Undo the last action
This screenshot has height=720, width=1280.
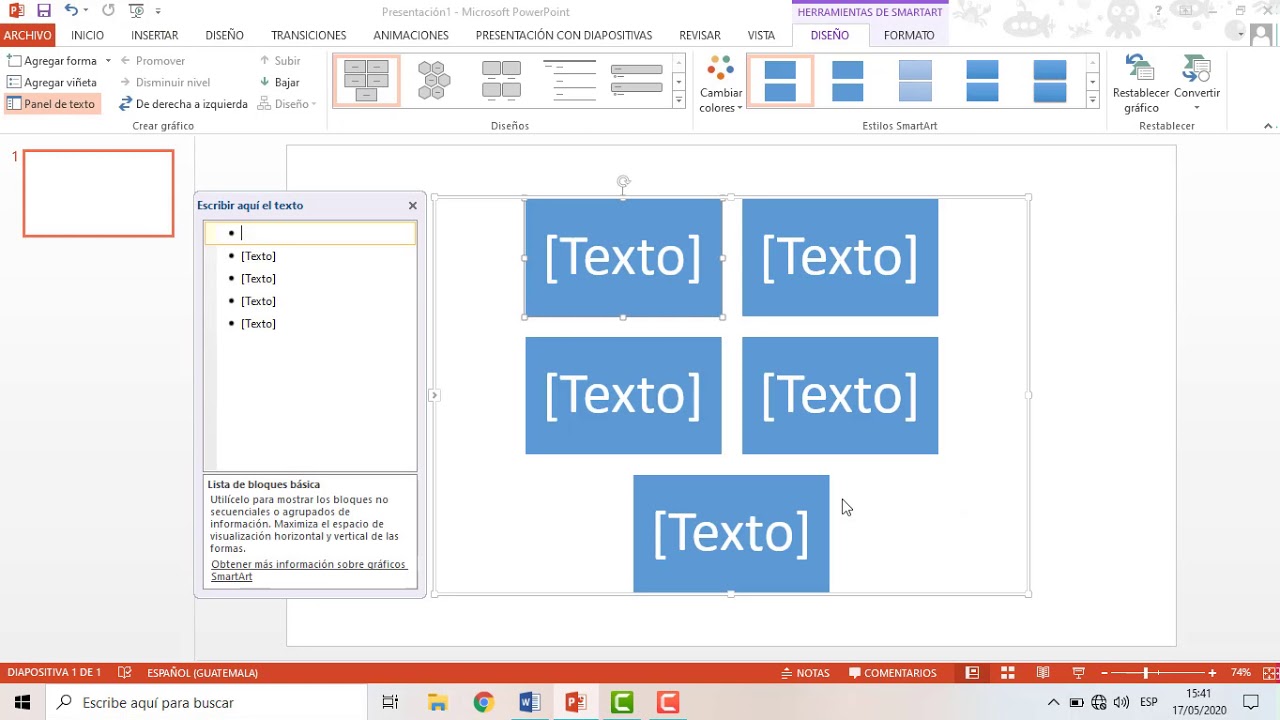pyautogui.click(x=71, y=11)
